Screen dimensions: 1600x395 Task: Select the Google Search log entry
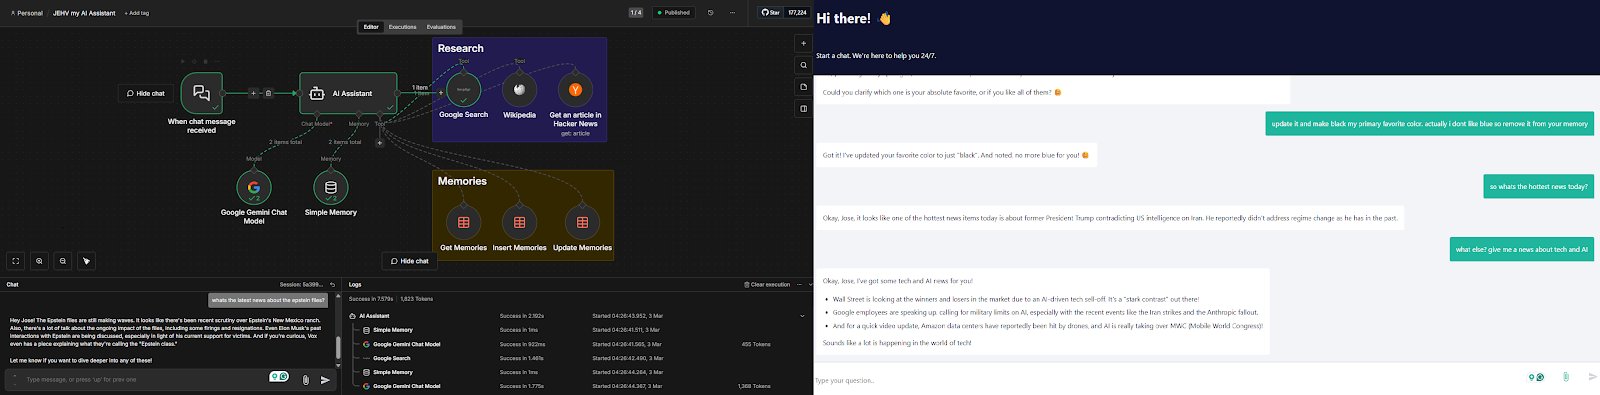[x=580, y=358]
